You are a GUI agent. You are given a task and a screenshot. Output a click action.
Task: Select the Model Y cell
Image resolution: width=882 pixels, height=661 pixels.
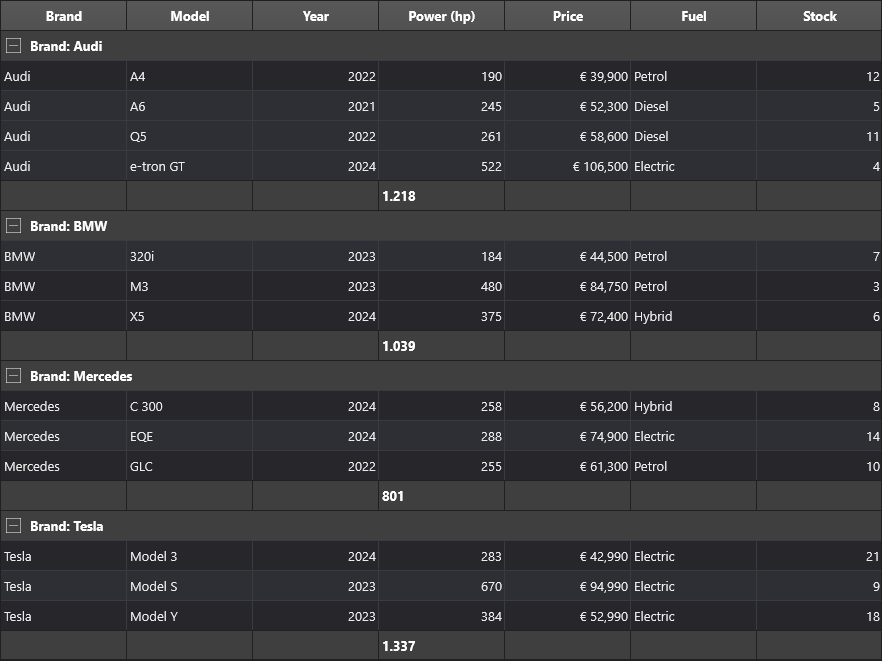click(x=190, y=616)
